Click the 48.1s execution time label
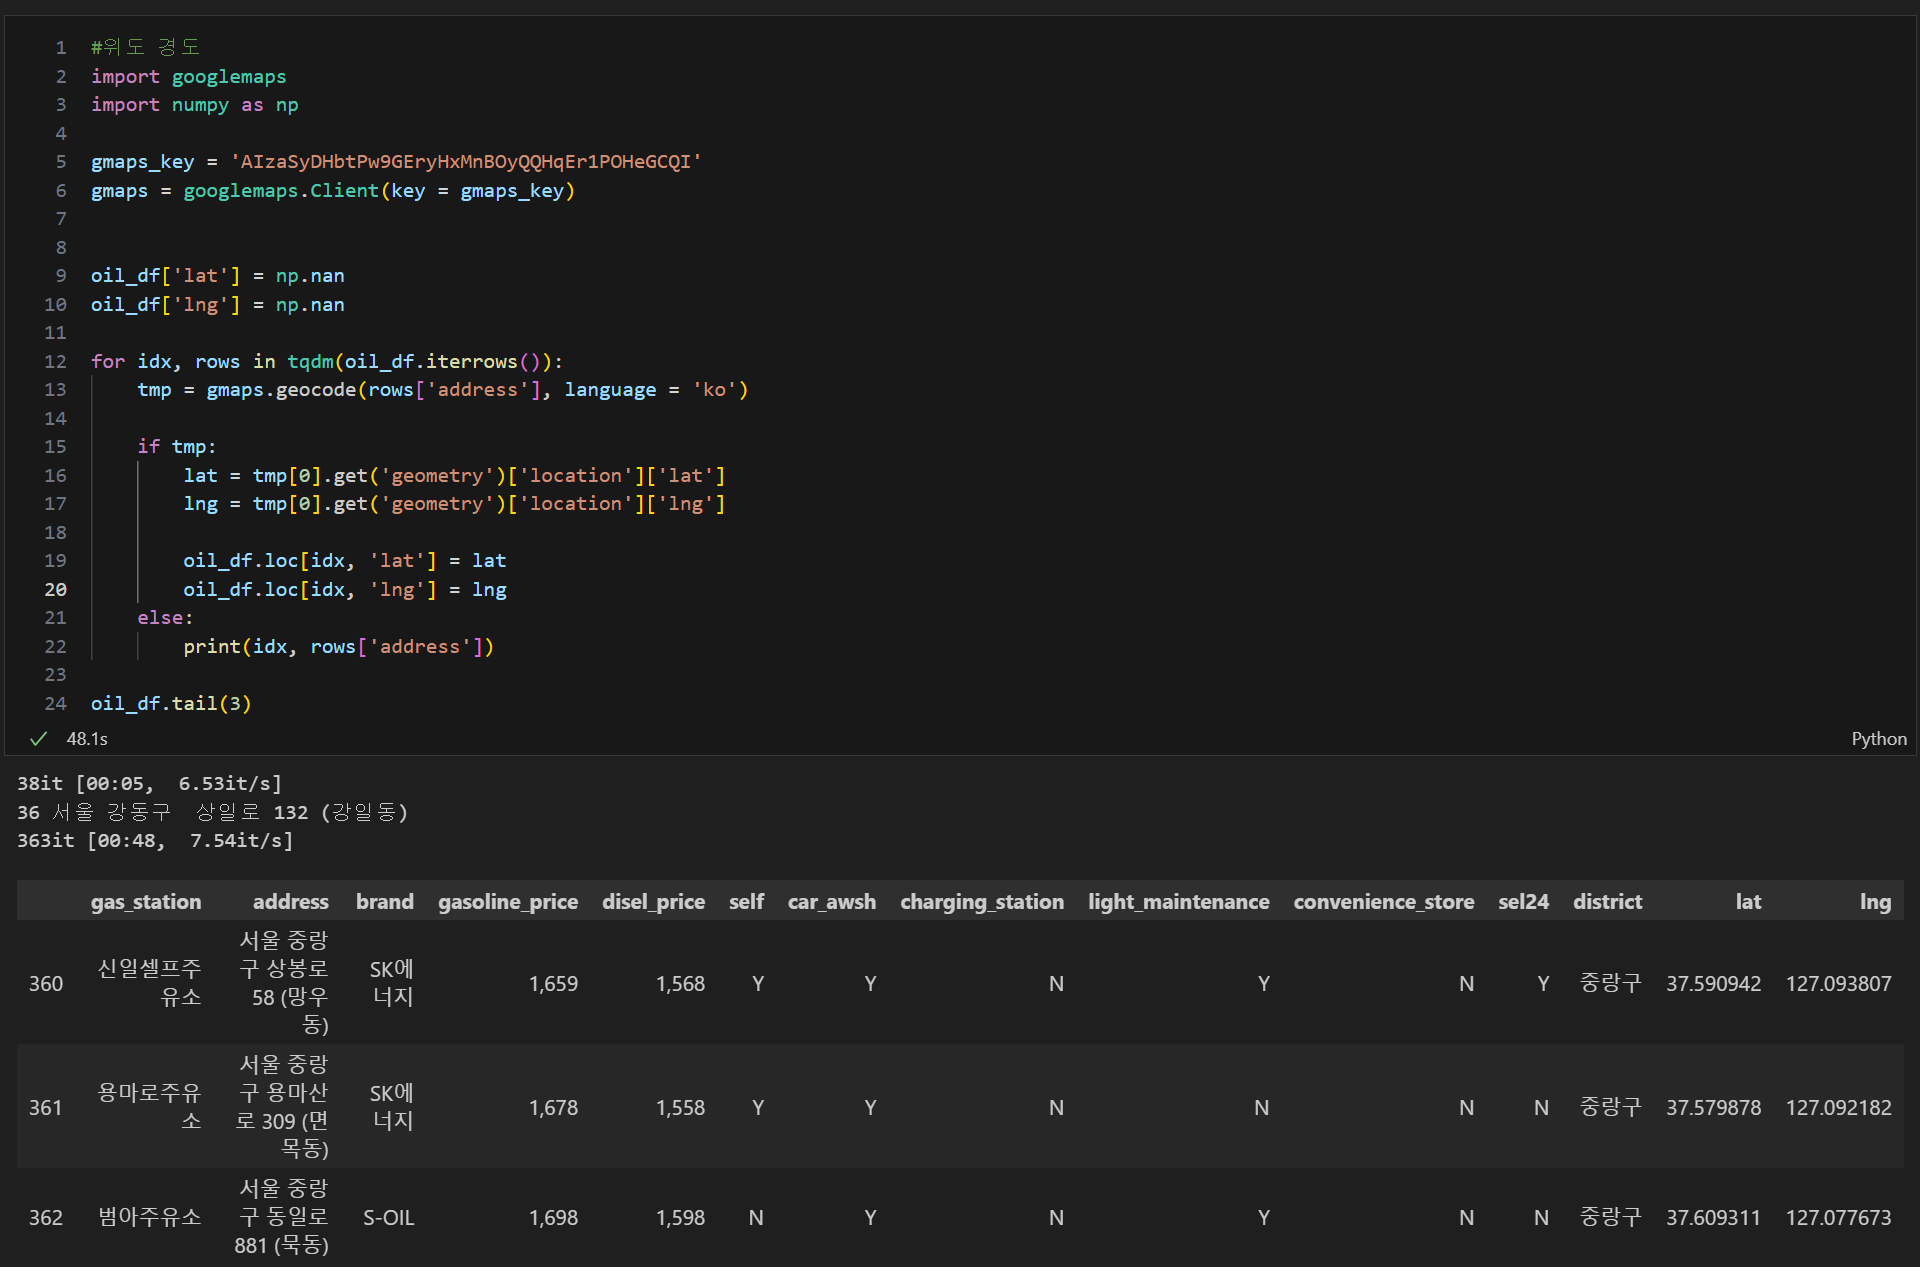 click(x=87, y=739)
